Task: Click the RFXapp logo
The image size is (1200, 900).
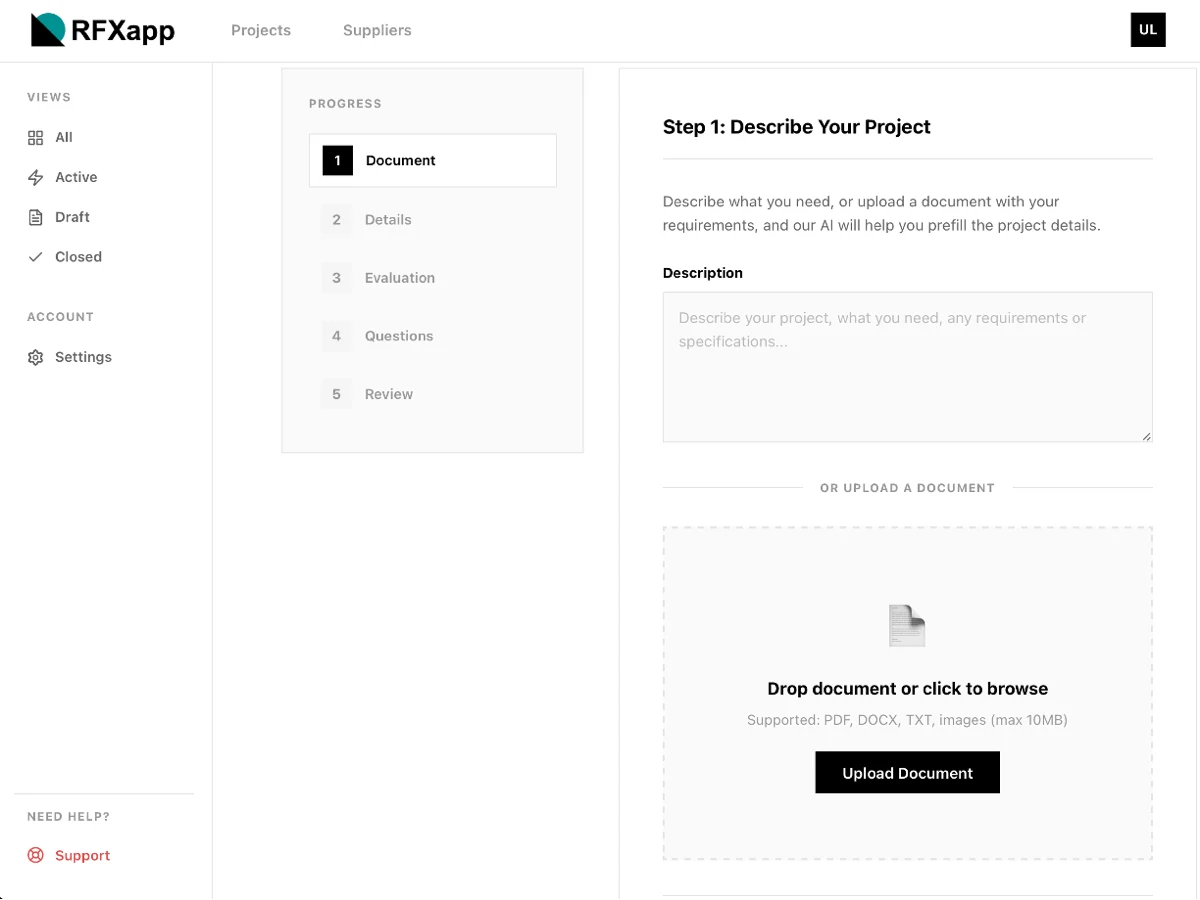Action: click(x=103, y=30)
